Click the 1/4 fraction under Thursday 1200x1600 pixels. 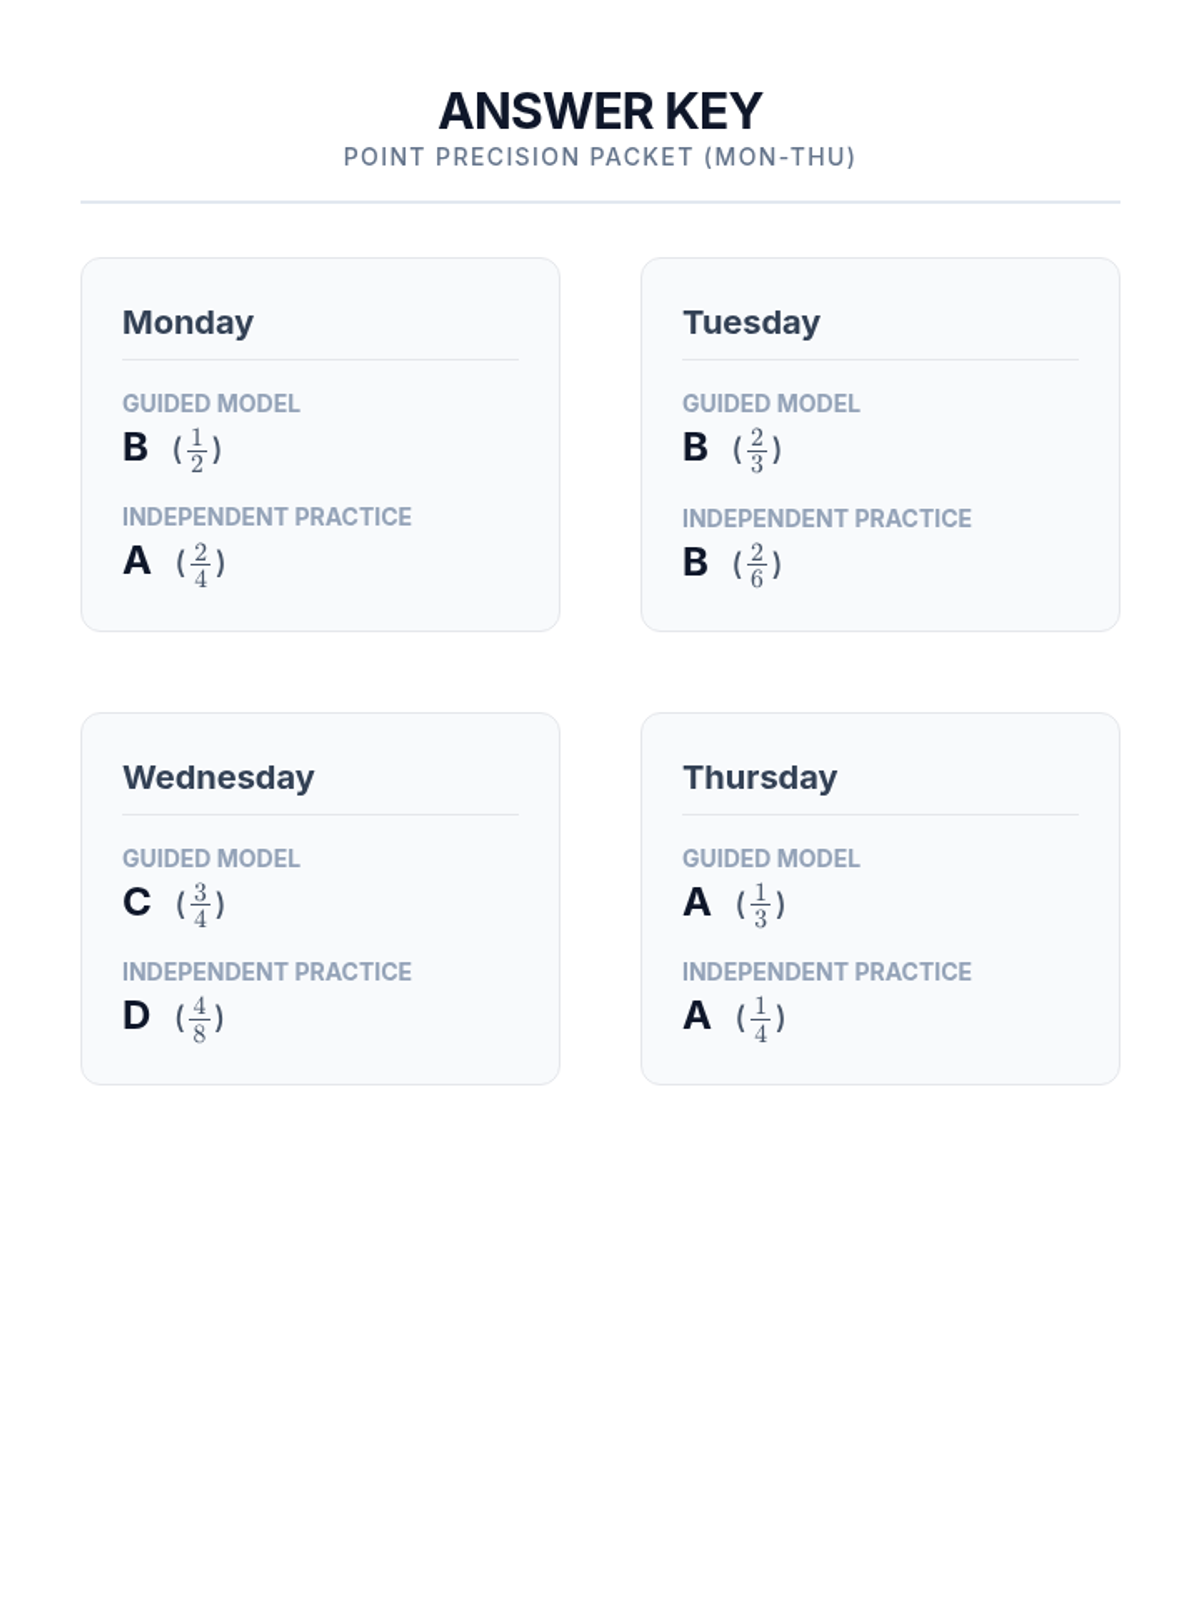(x=760, y=1019)
